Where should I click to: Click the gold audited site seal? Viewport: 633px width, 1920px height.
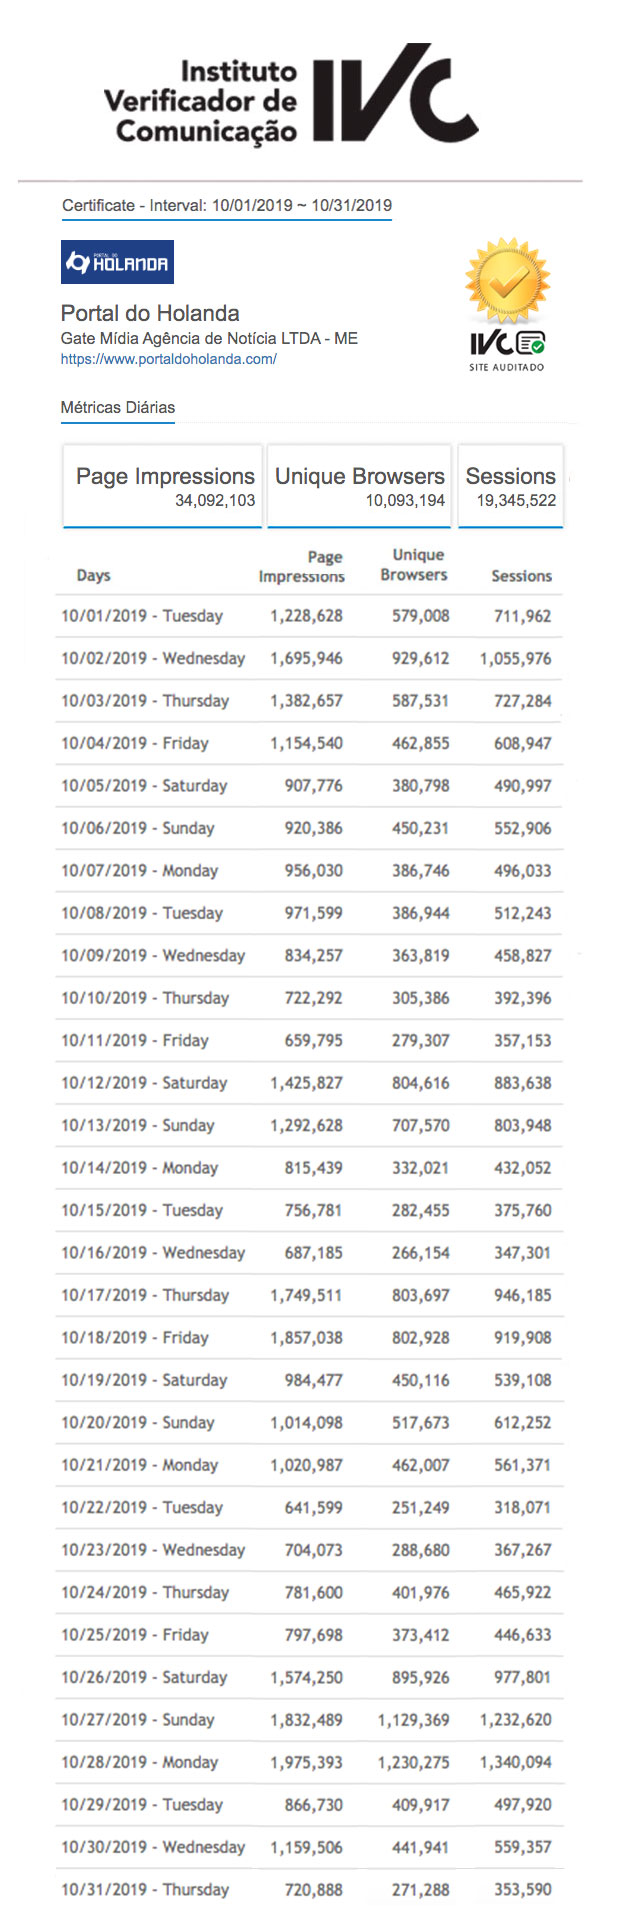[508, 283]
